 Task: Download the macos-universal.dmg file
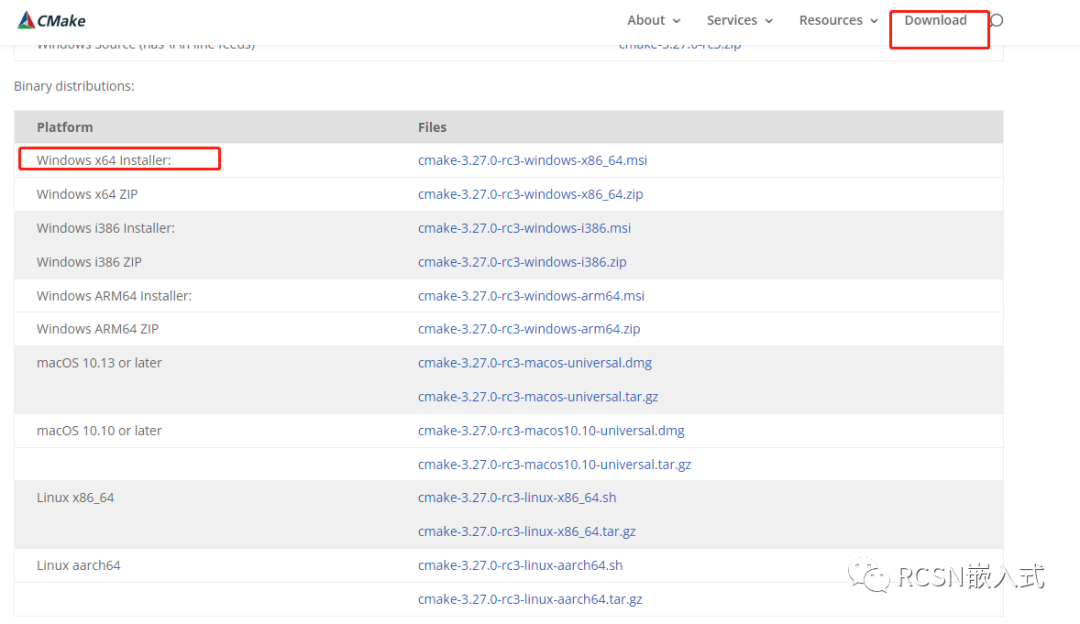pyautogui.click(x=535, y=363)
